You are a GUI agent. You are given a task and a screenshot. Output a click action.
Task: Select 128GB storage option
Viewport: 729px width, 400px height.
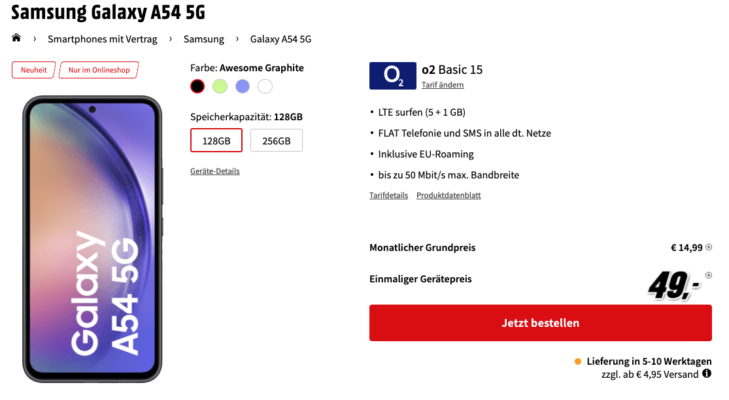216,140
